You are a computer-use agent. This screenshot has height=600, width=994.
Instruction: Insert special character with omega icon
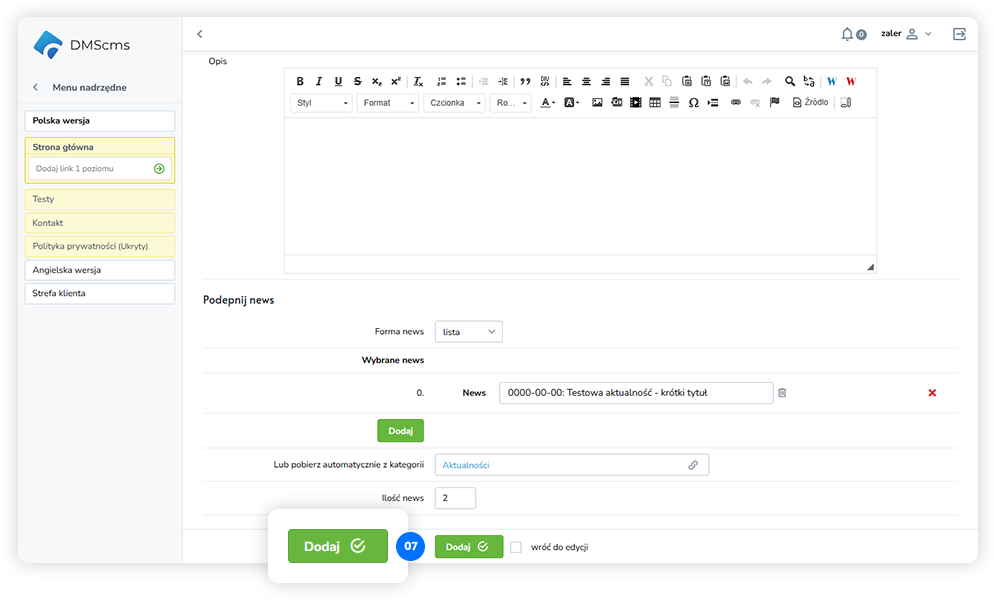click(x=693, y=103)
